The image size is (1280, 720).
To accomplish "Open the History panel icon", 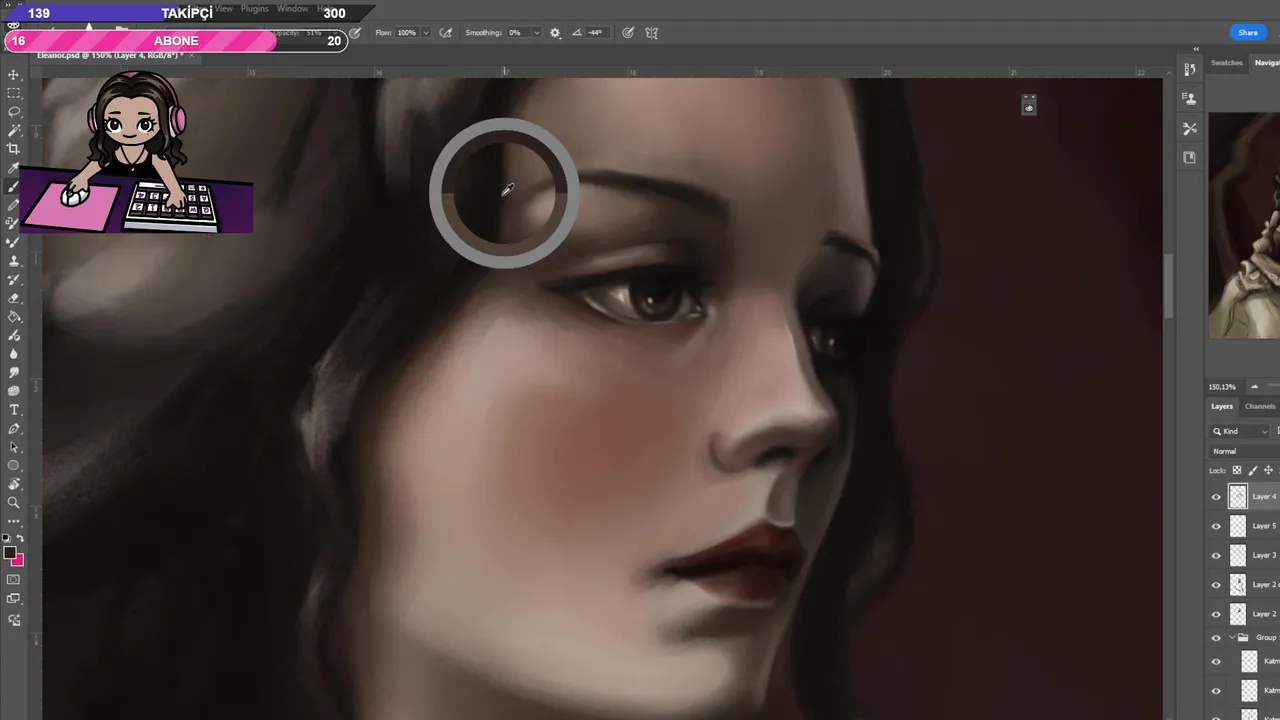I will coord(1189,69).
